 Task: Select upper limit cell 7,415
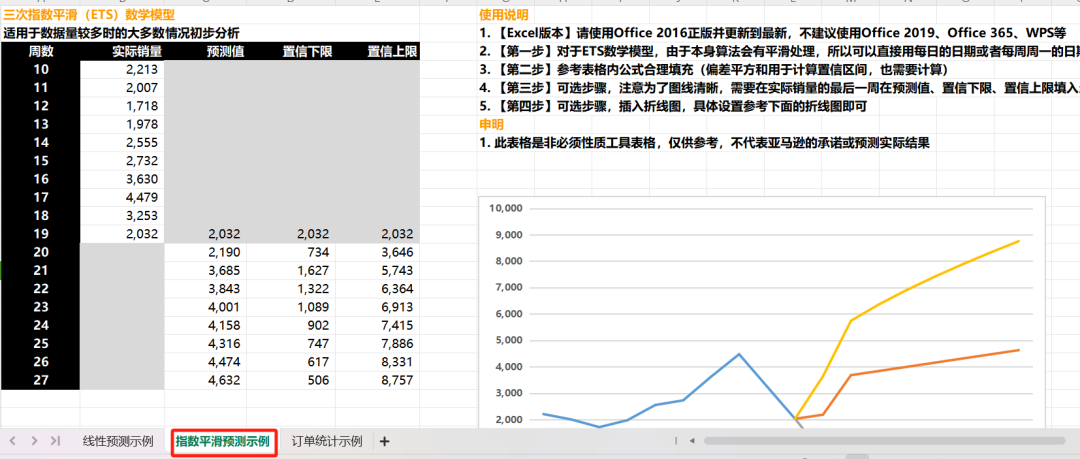377,325
